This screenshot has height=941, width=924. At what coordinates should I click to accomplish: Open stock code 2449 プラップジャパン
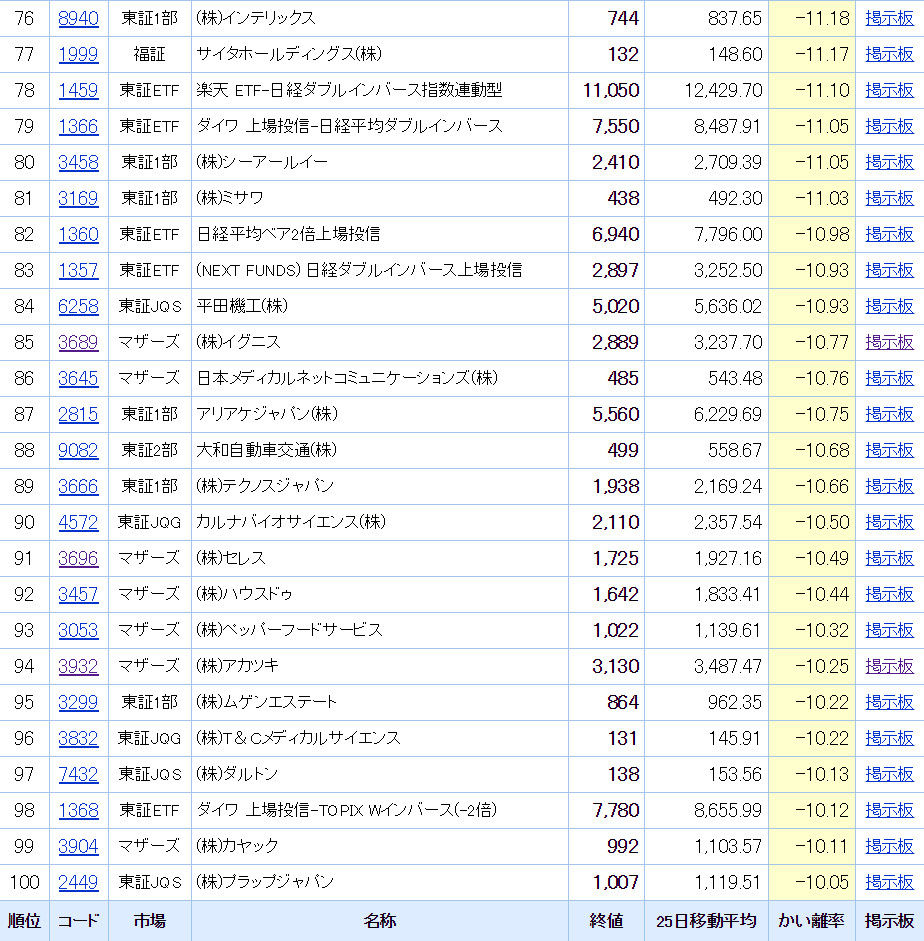click(x=78, y=883)
